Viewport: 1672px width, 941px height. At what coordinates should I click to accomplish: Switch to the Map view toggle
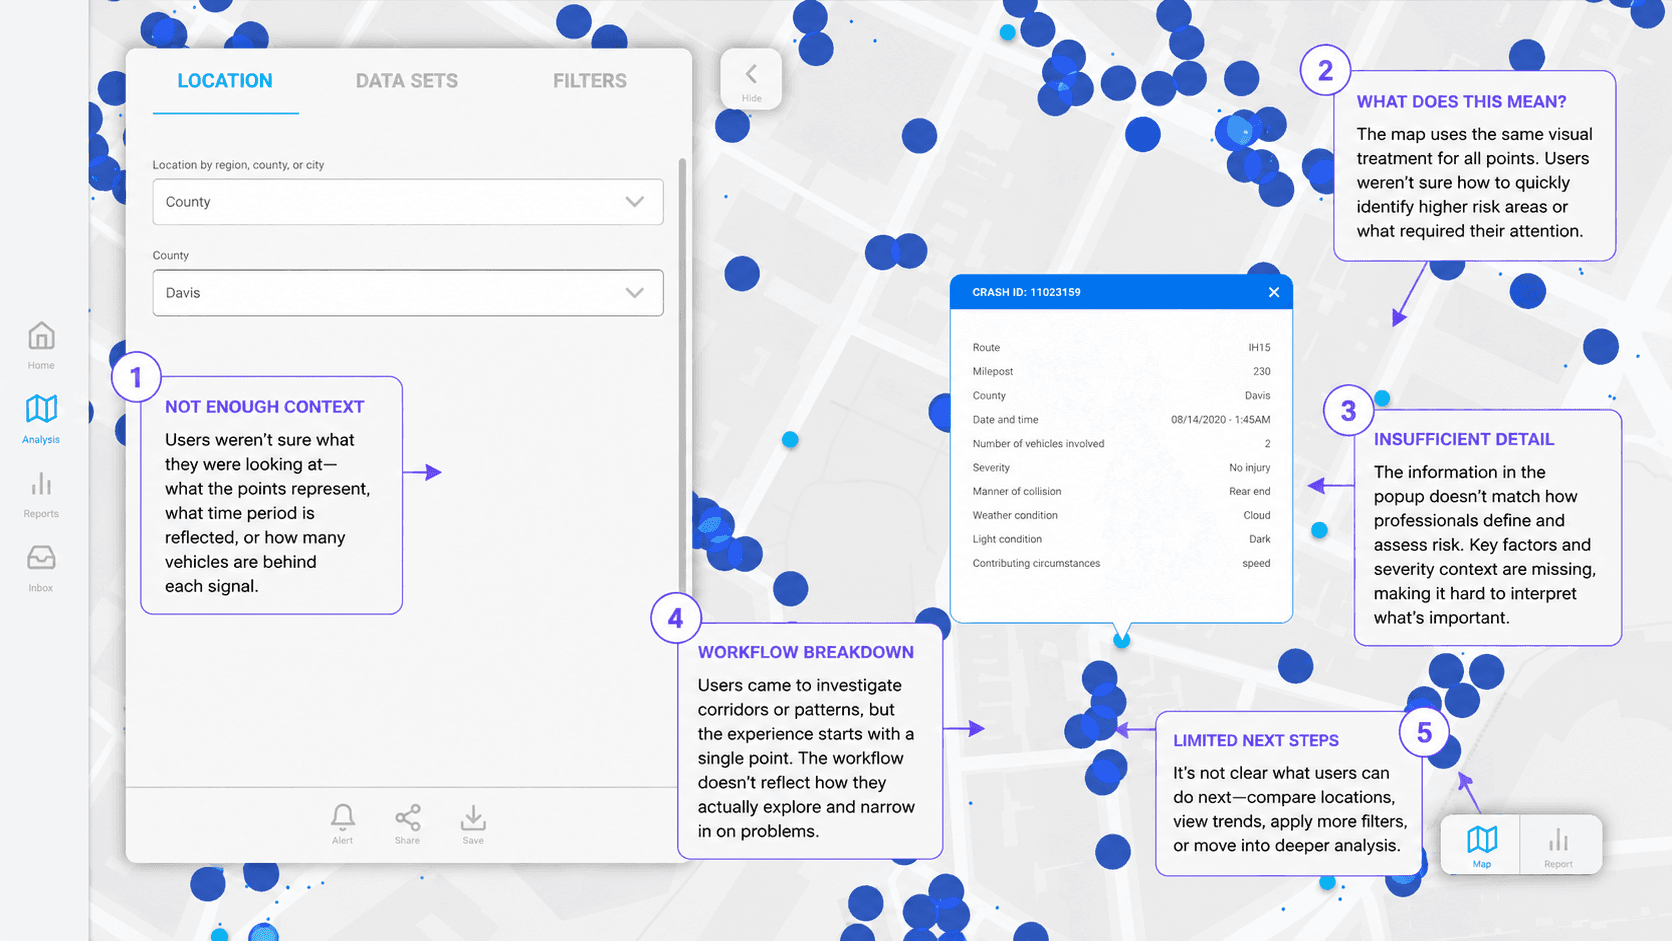pyautogui.click(x=1481, y=845)
